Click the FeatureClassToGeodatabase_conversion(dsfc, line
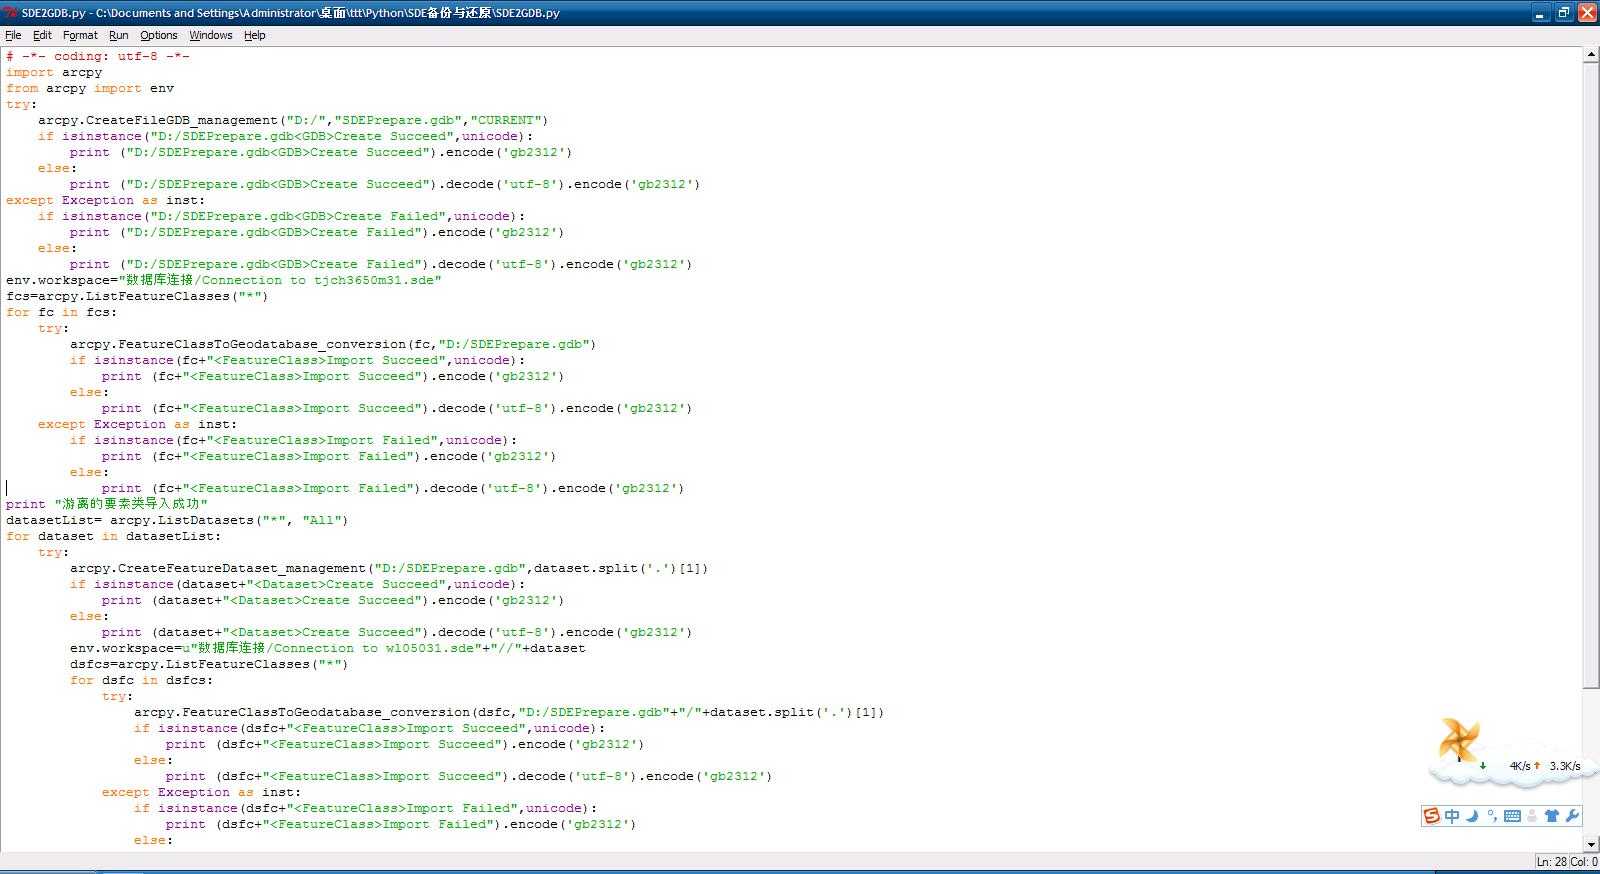Image resolution: width=1600 pixels, height=874 pixels. tap(509, 712)
